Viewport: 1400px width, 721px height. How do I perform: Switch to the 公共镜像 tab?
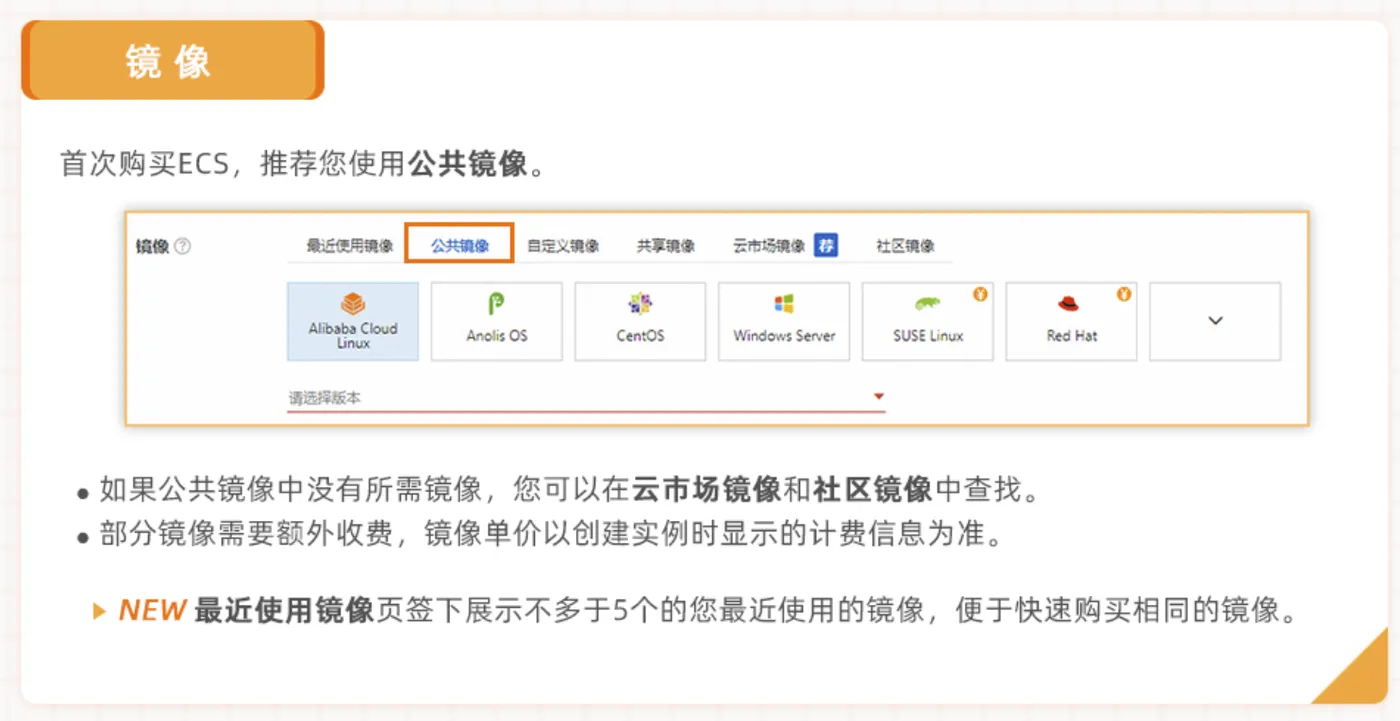[x=461, y=244]
